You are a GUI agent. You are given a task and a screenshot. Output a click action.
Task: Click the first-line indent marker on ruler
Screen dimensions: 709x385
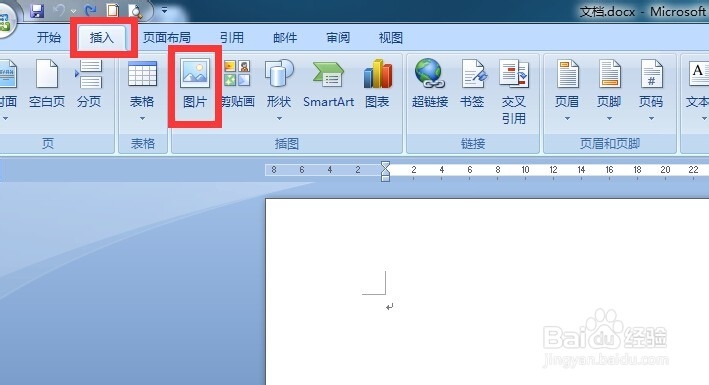coord(385,166)
